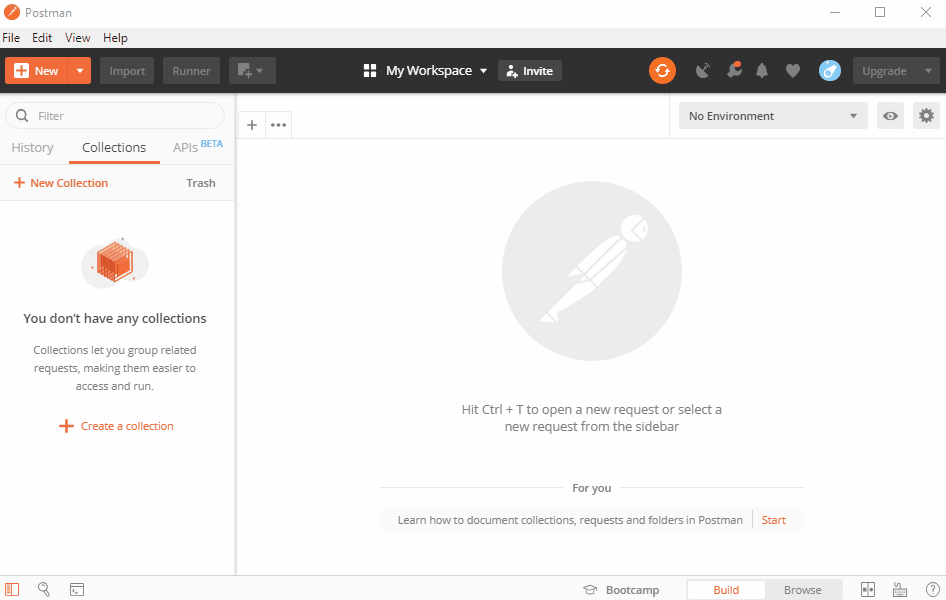Image resolution: width=946 pixels, height=600 pixels.
Task: Open the Postman Console icon
Action: point(77,589)
